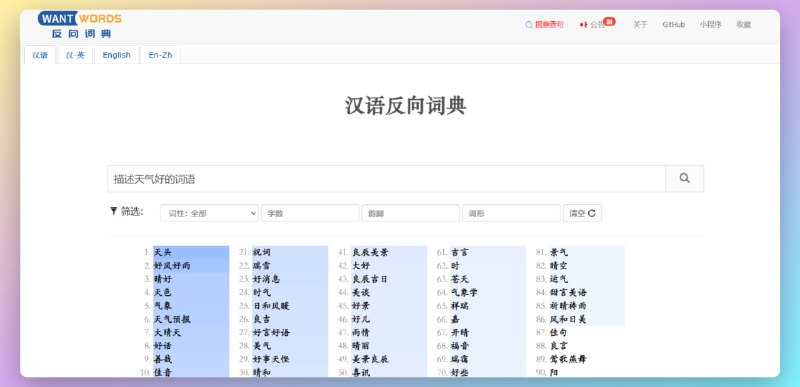800x387 pixels.
Task: Open the 关于 about page
Action: (x=640, y=24)
